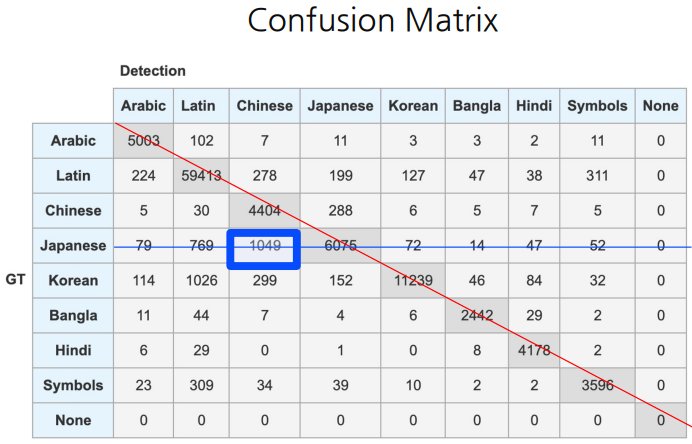Click the cell with value 46
Viewport: 692px width, 444px height.
pyautogui.click(x=477, y=280)
